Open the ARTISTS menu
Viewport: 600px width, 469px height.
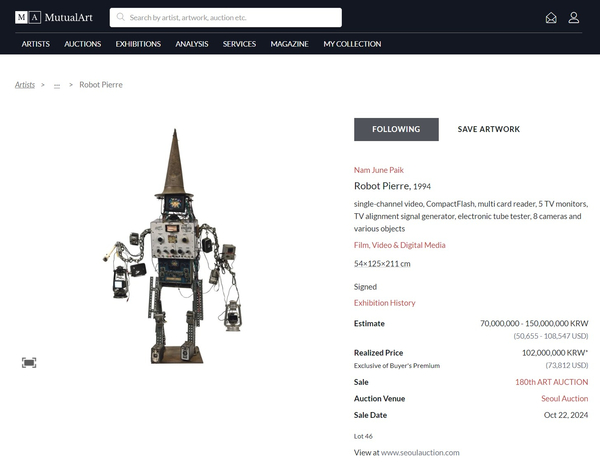coord(36,44)
